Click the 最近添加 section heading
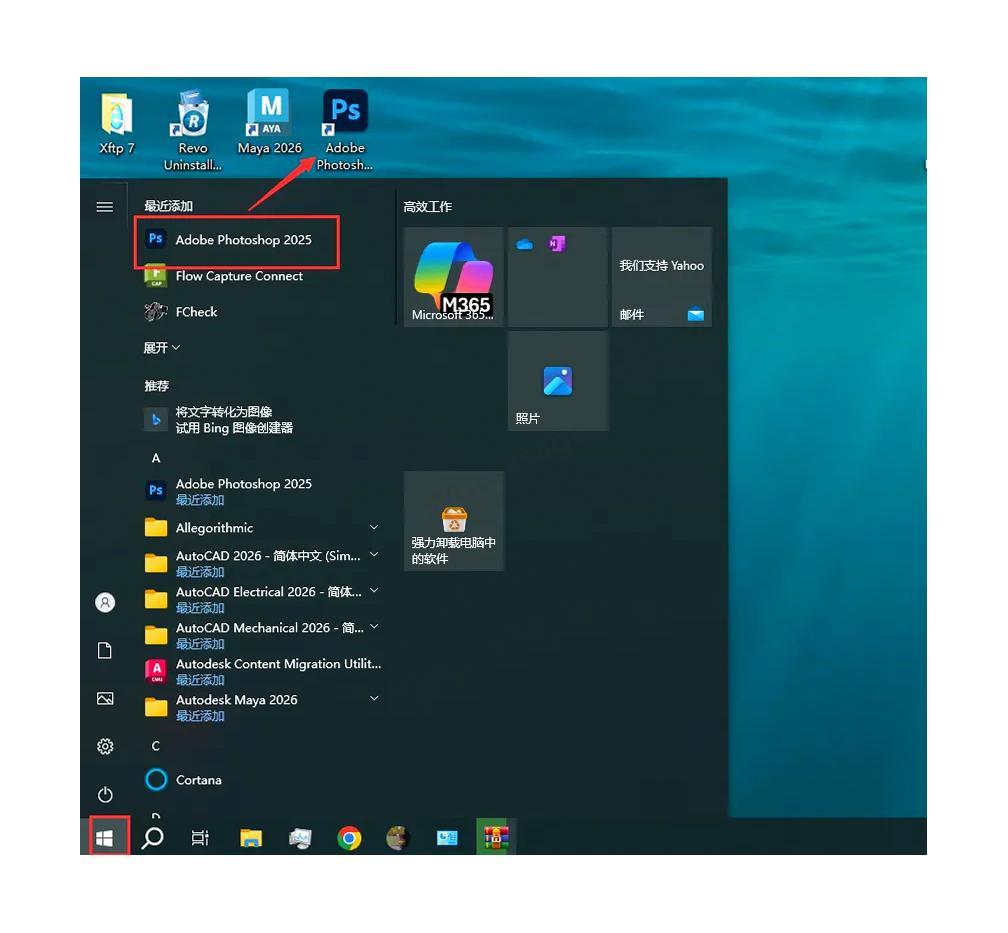 pyautogui.click(x=168, y=206)
